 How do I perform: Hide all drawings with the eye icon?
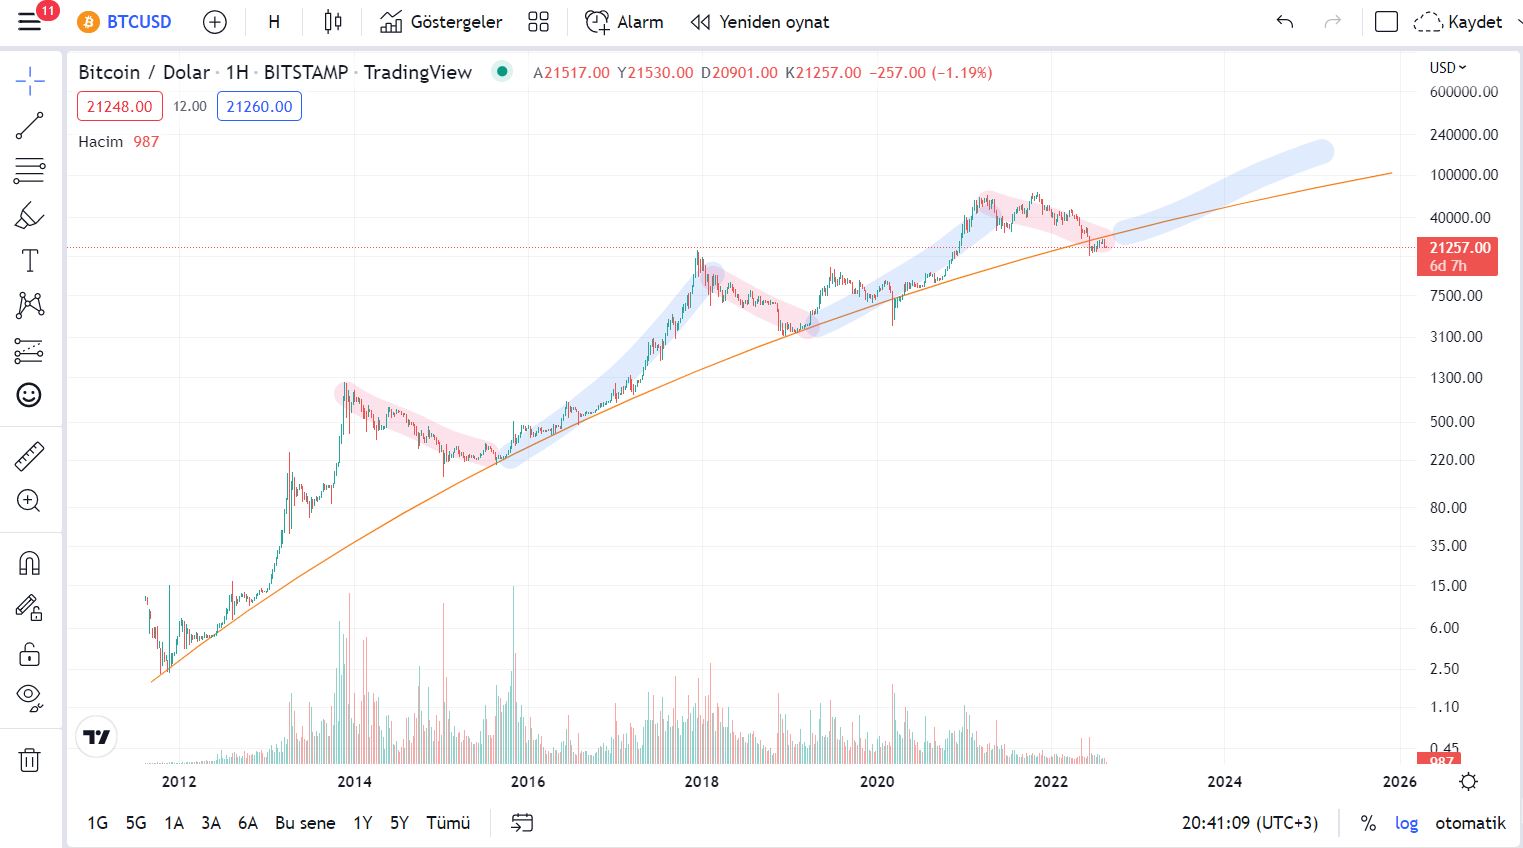coord(29,697)
